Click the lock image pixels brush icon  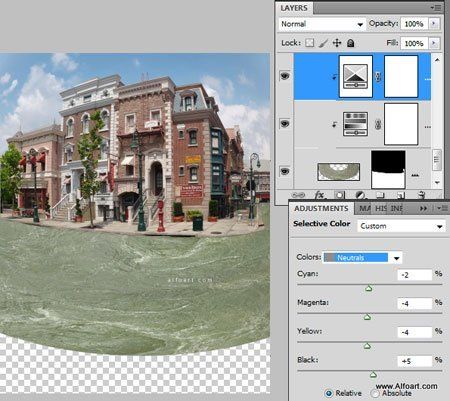pyautogui.click(x=323, y=43)
